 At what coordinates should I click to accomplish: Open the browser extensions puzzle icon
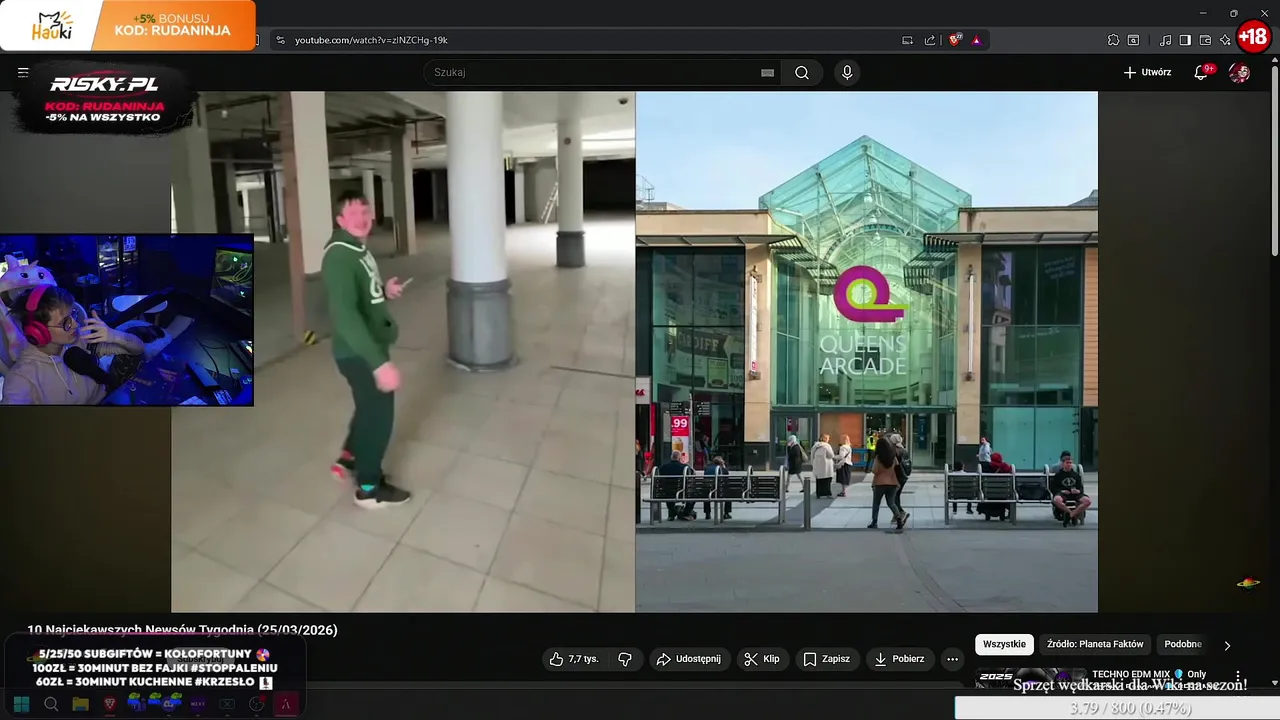1113,40
